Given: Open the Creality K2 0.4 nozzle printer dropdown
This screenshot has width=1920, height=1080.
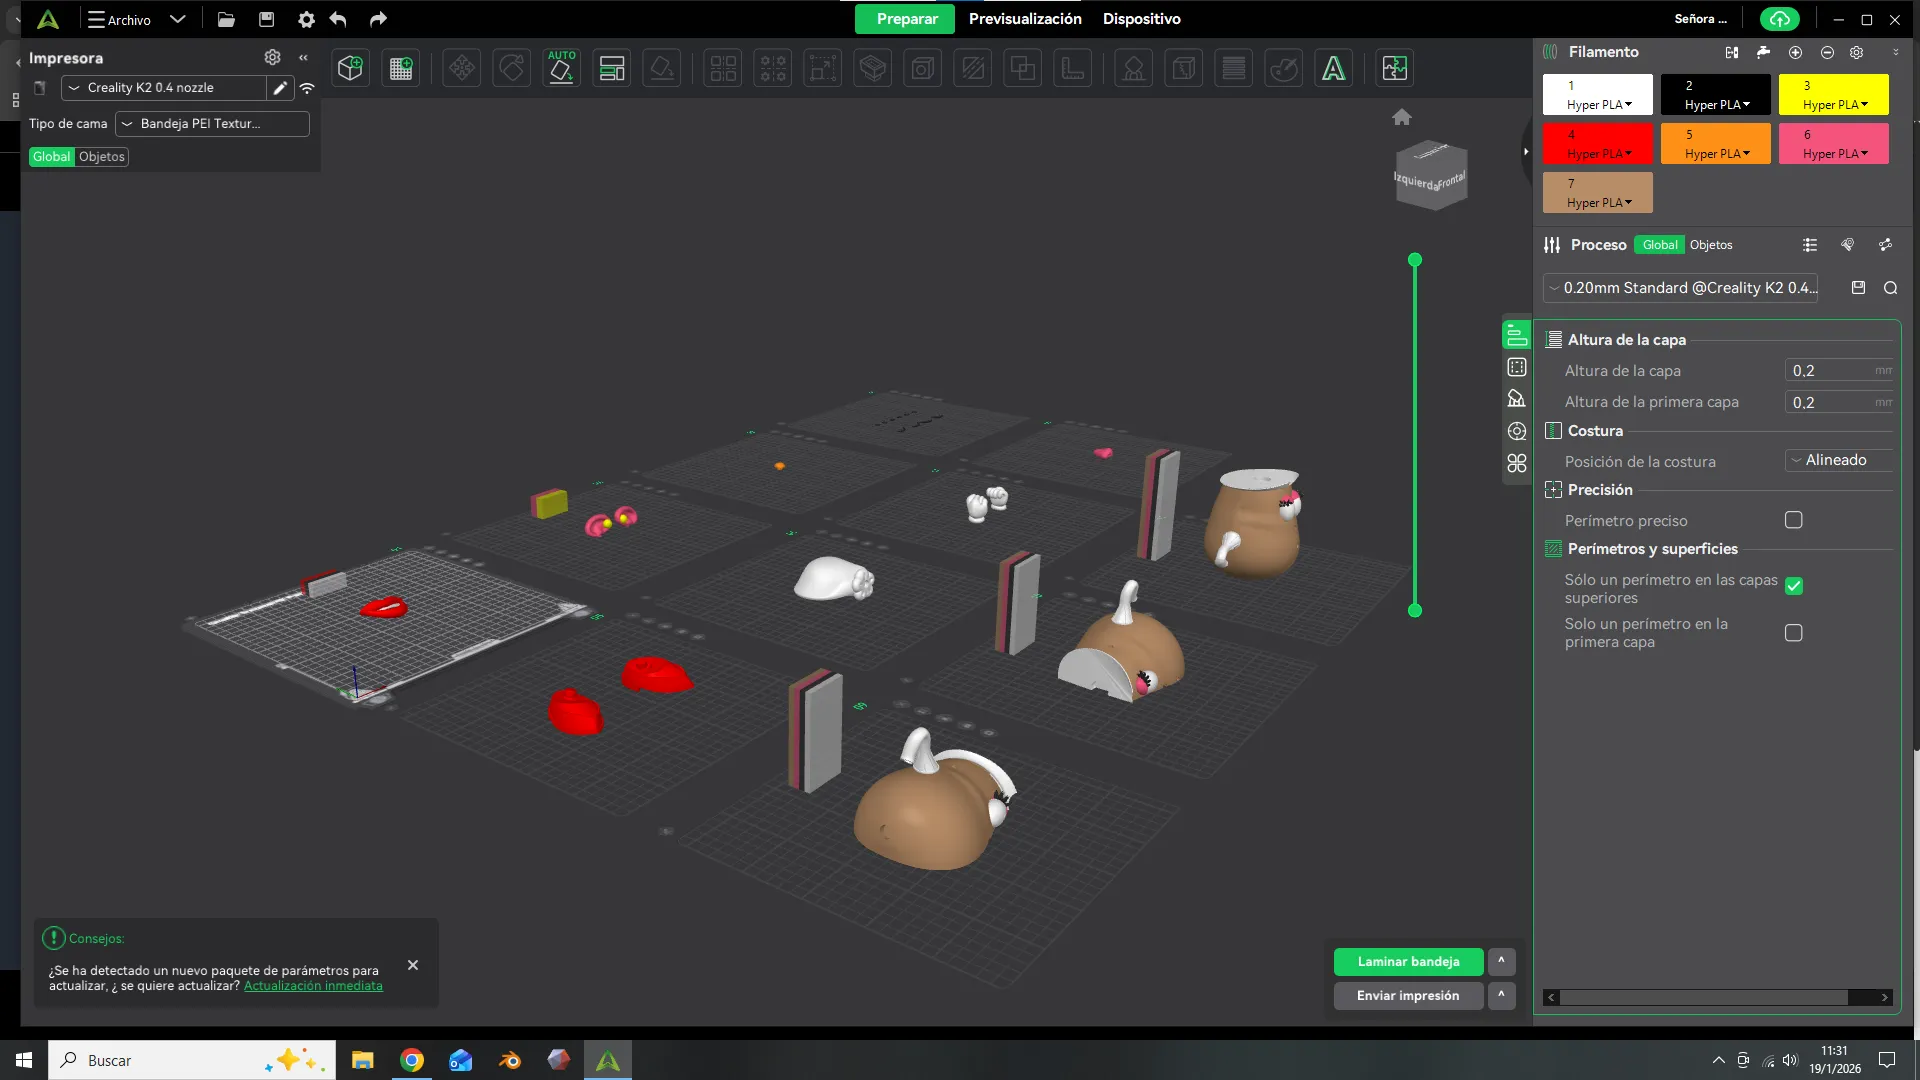Looking at the screenshot, I should coord(165,88).
